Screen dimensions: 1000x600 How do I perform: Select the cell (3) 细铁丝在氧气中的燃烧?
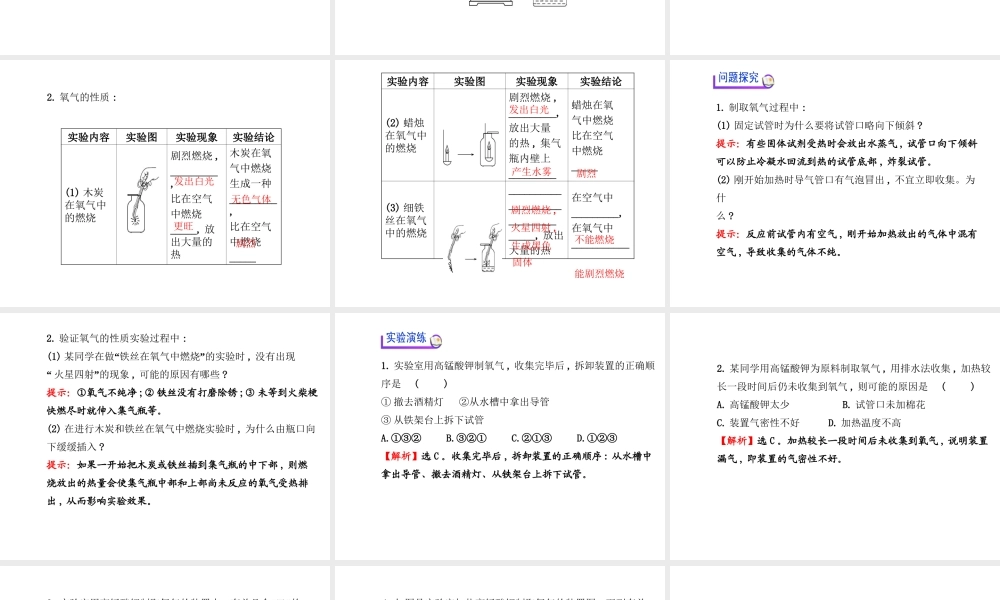tap(406, 220)
